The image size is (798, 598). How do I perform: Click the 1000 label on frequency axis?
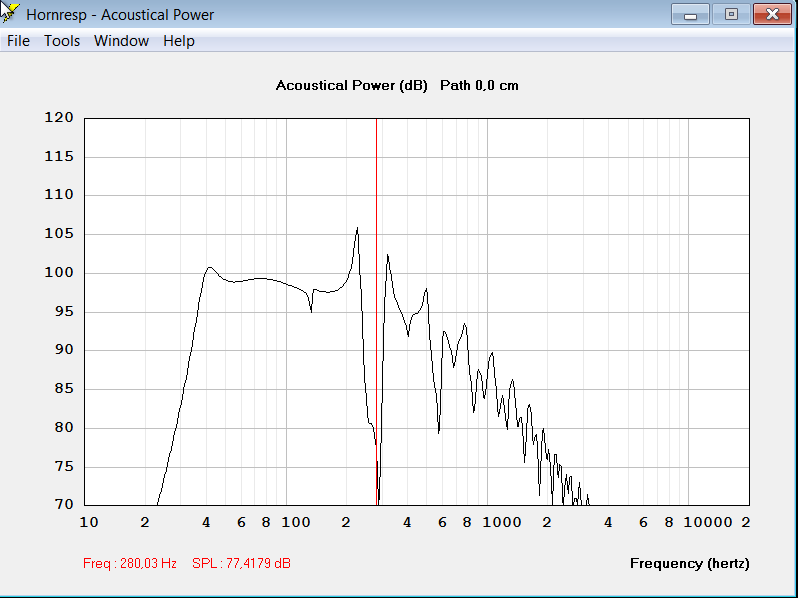tap(502, 522)
